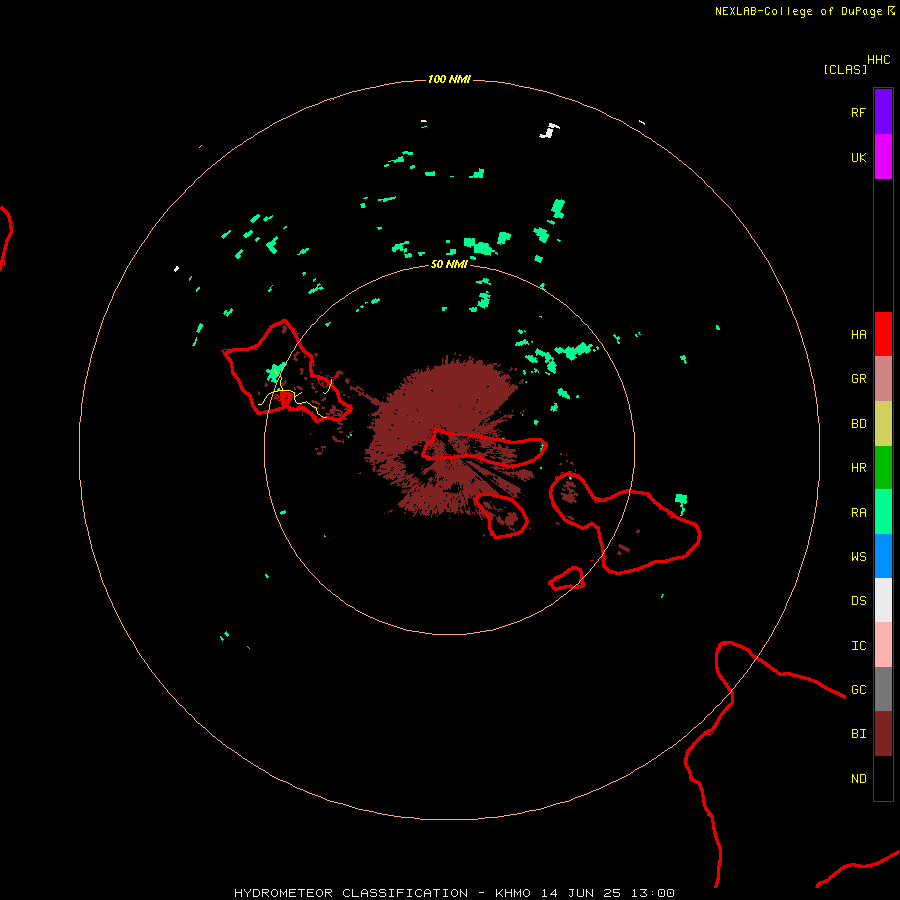Pick the HR dark green legend swatch
Screen dimensions: 900x900
pos(883,468)
